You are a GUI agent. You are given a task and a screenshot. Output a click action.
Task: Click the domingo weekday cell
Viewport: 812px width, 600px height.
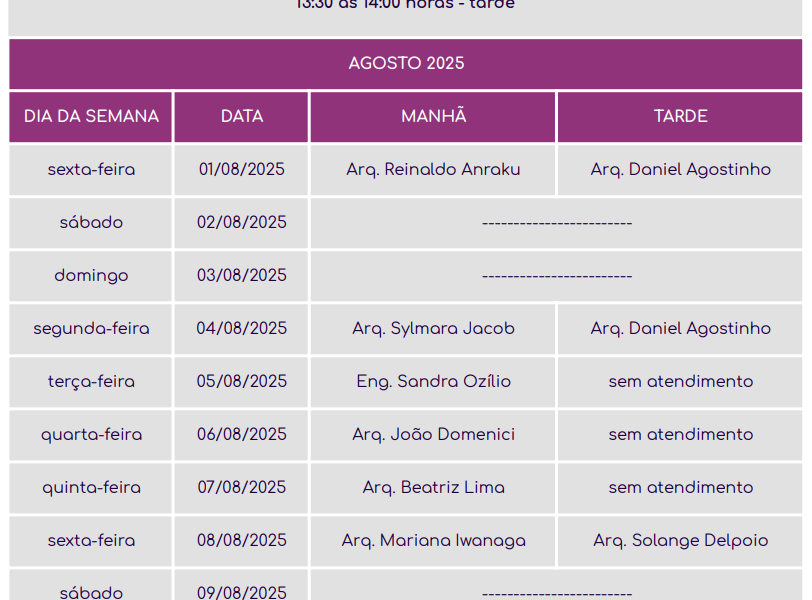(x=91, y=276)
